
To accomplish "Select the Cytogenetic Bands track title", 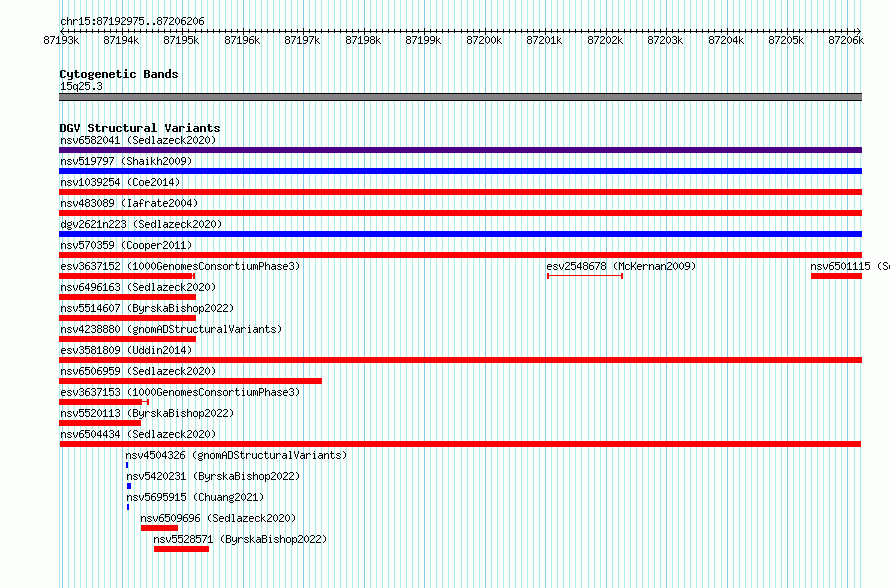I will [119, 74].
